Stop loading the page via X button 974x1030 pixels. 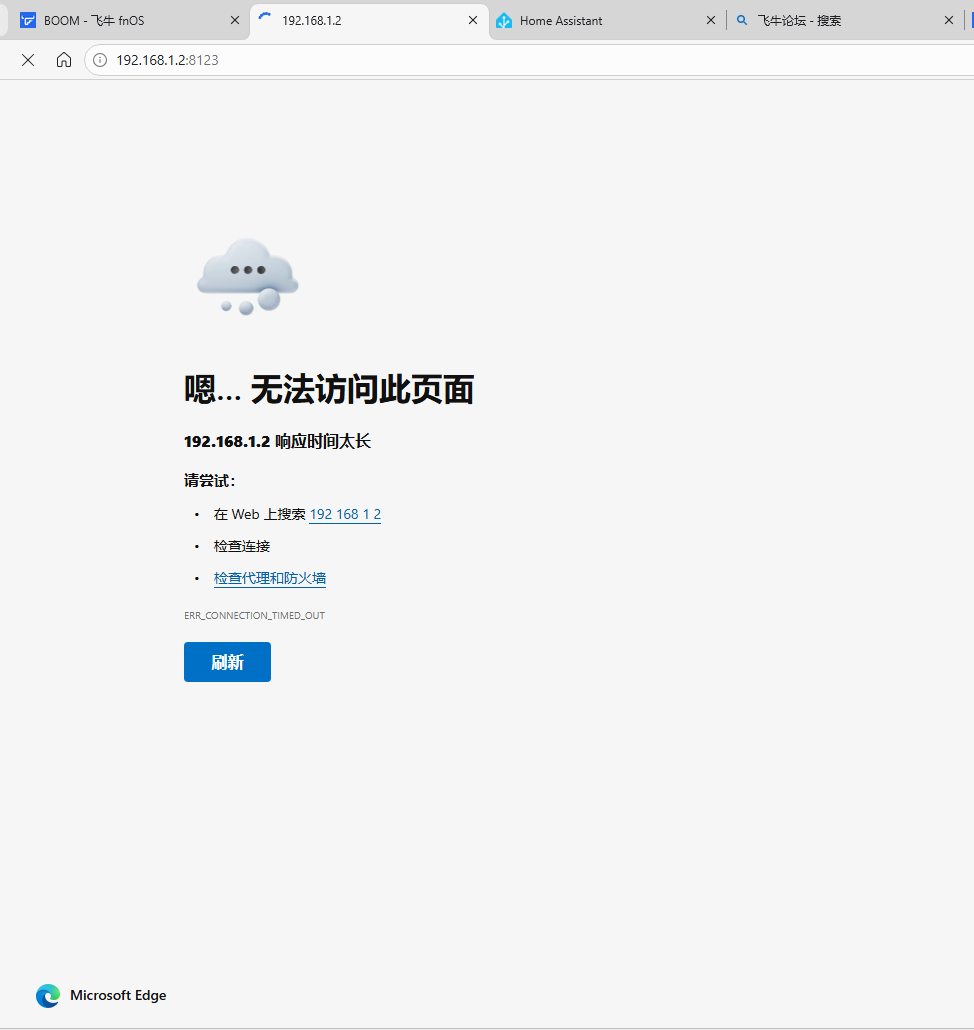point(28,60)
